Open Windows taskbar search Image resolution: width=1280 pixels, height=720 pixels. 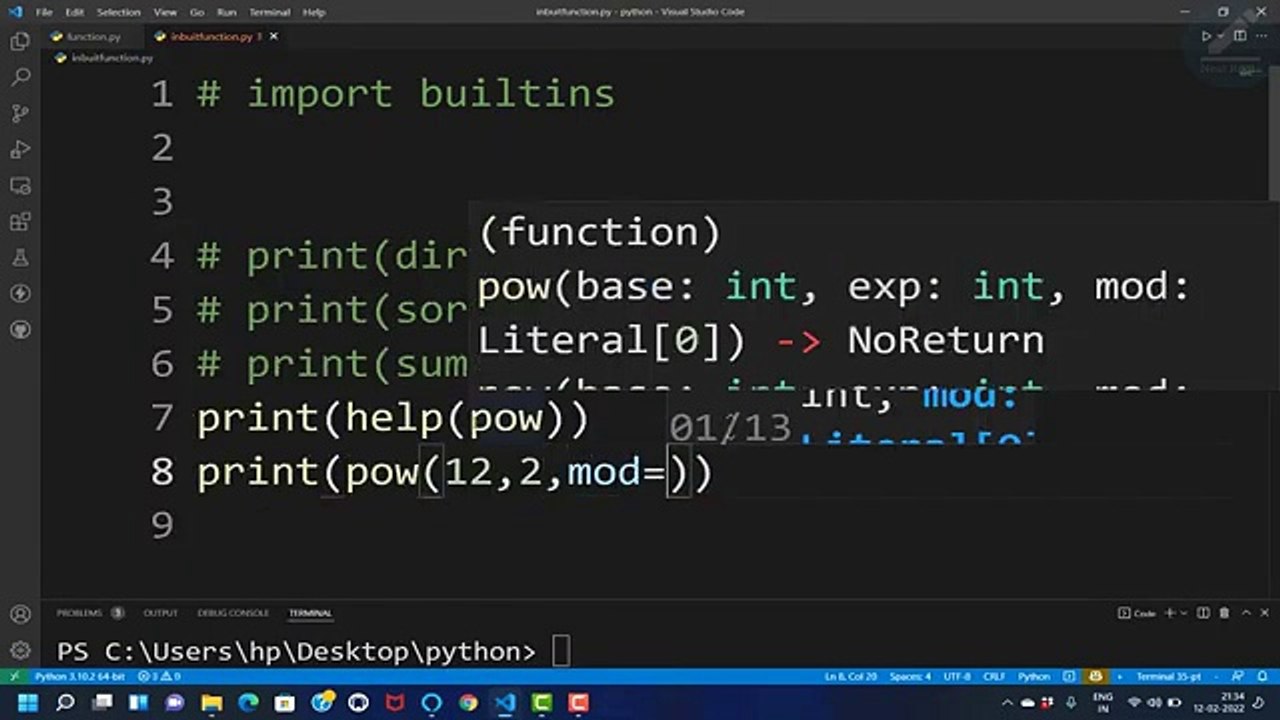tap(65, 703)
